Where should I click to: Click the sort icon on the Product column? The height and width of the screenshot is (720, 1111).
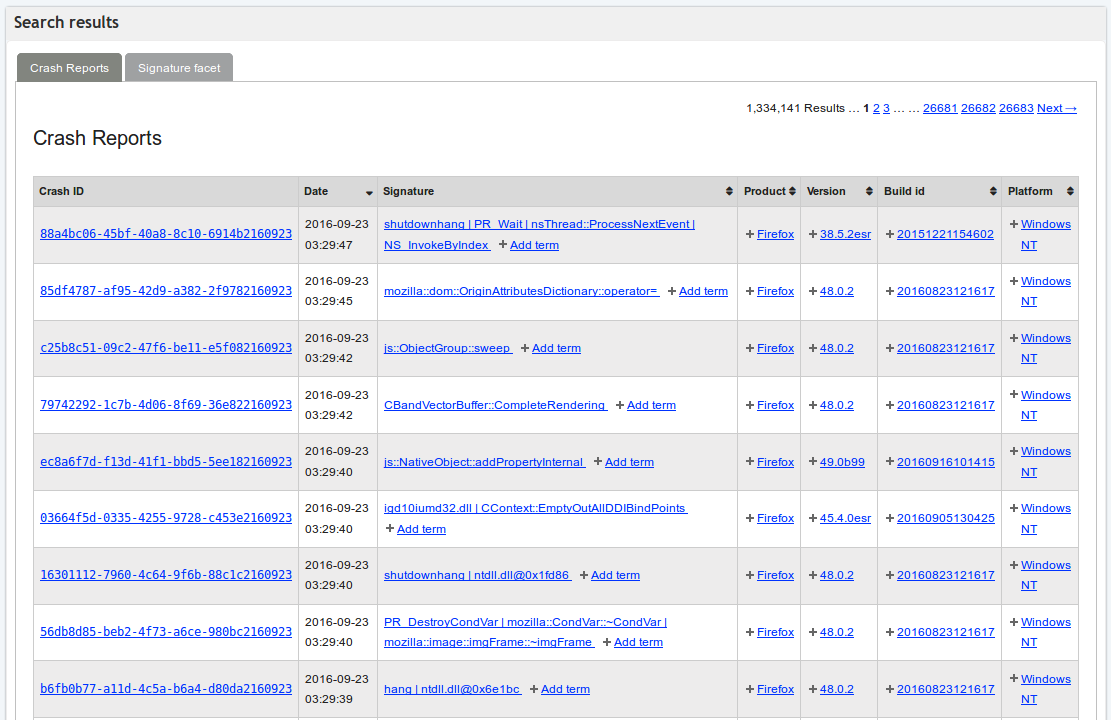(794, 191)
